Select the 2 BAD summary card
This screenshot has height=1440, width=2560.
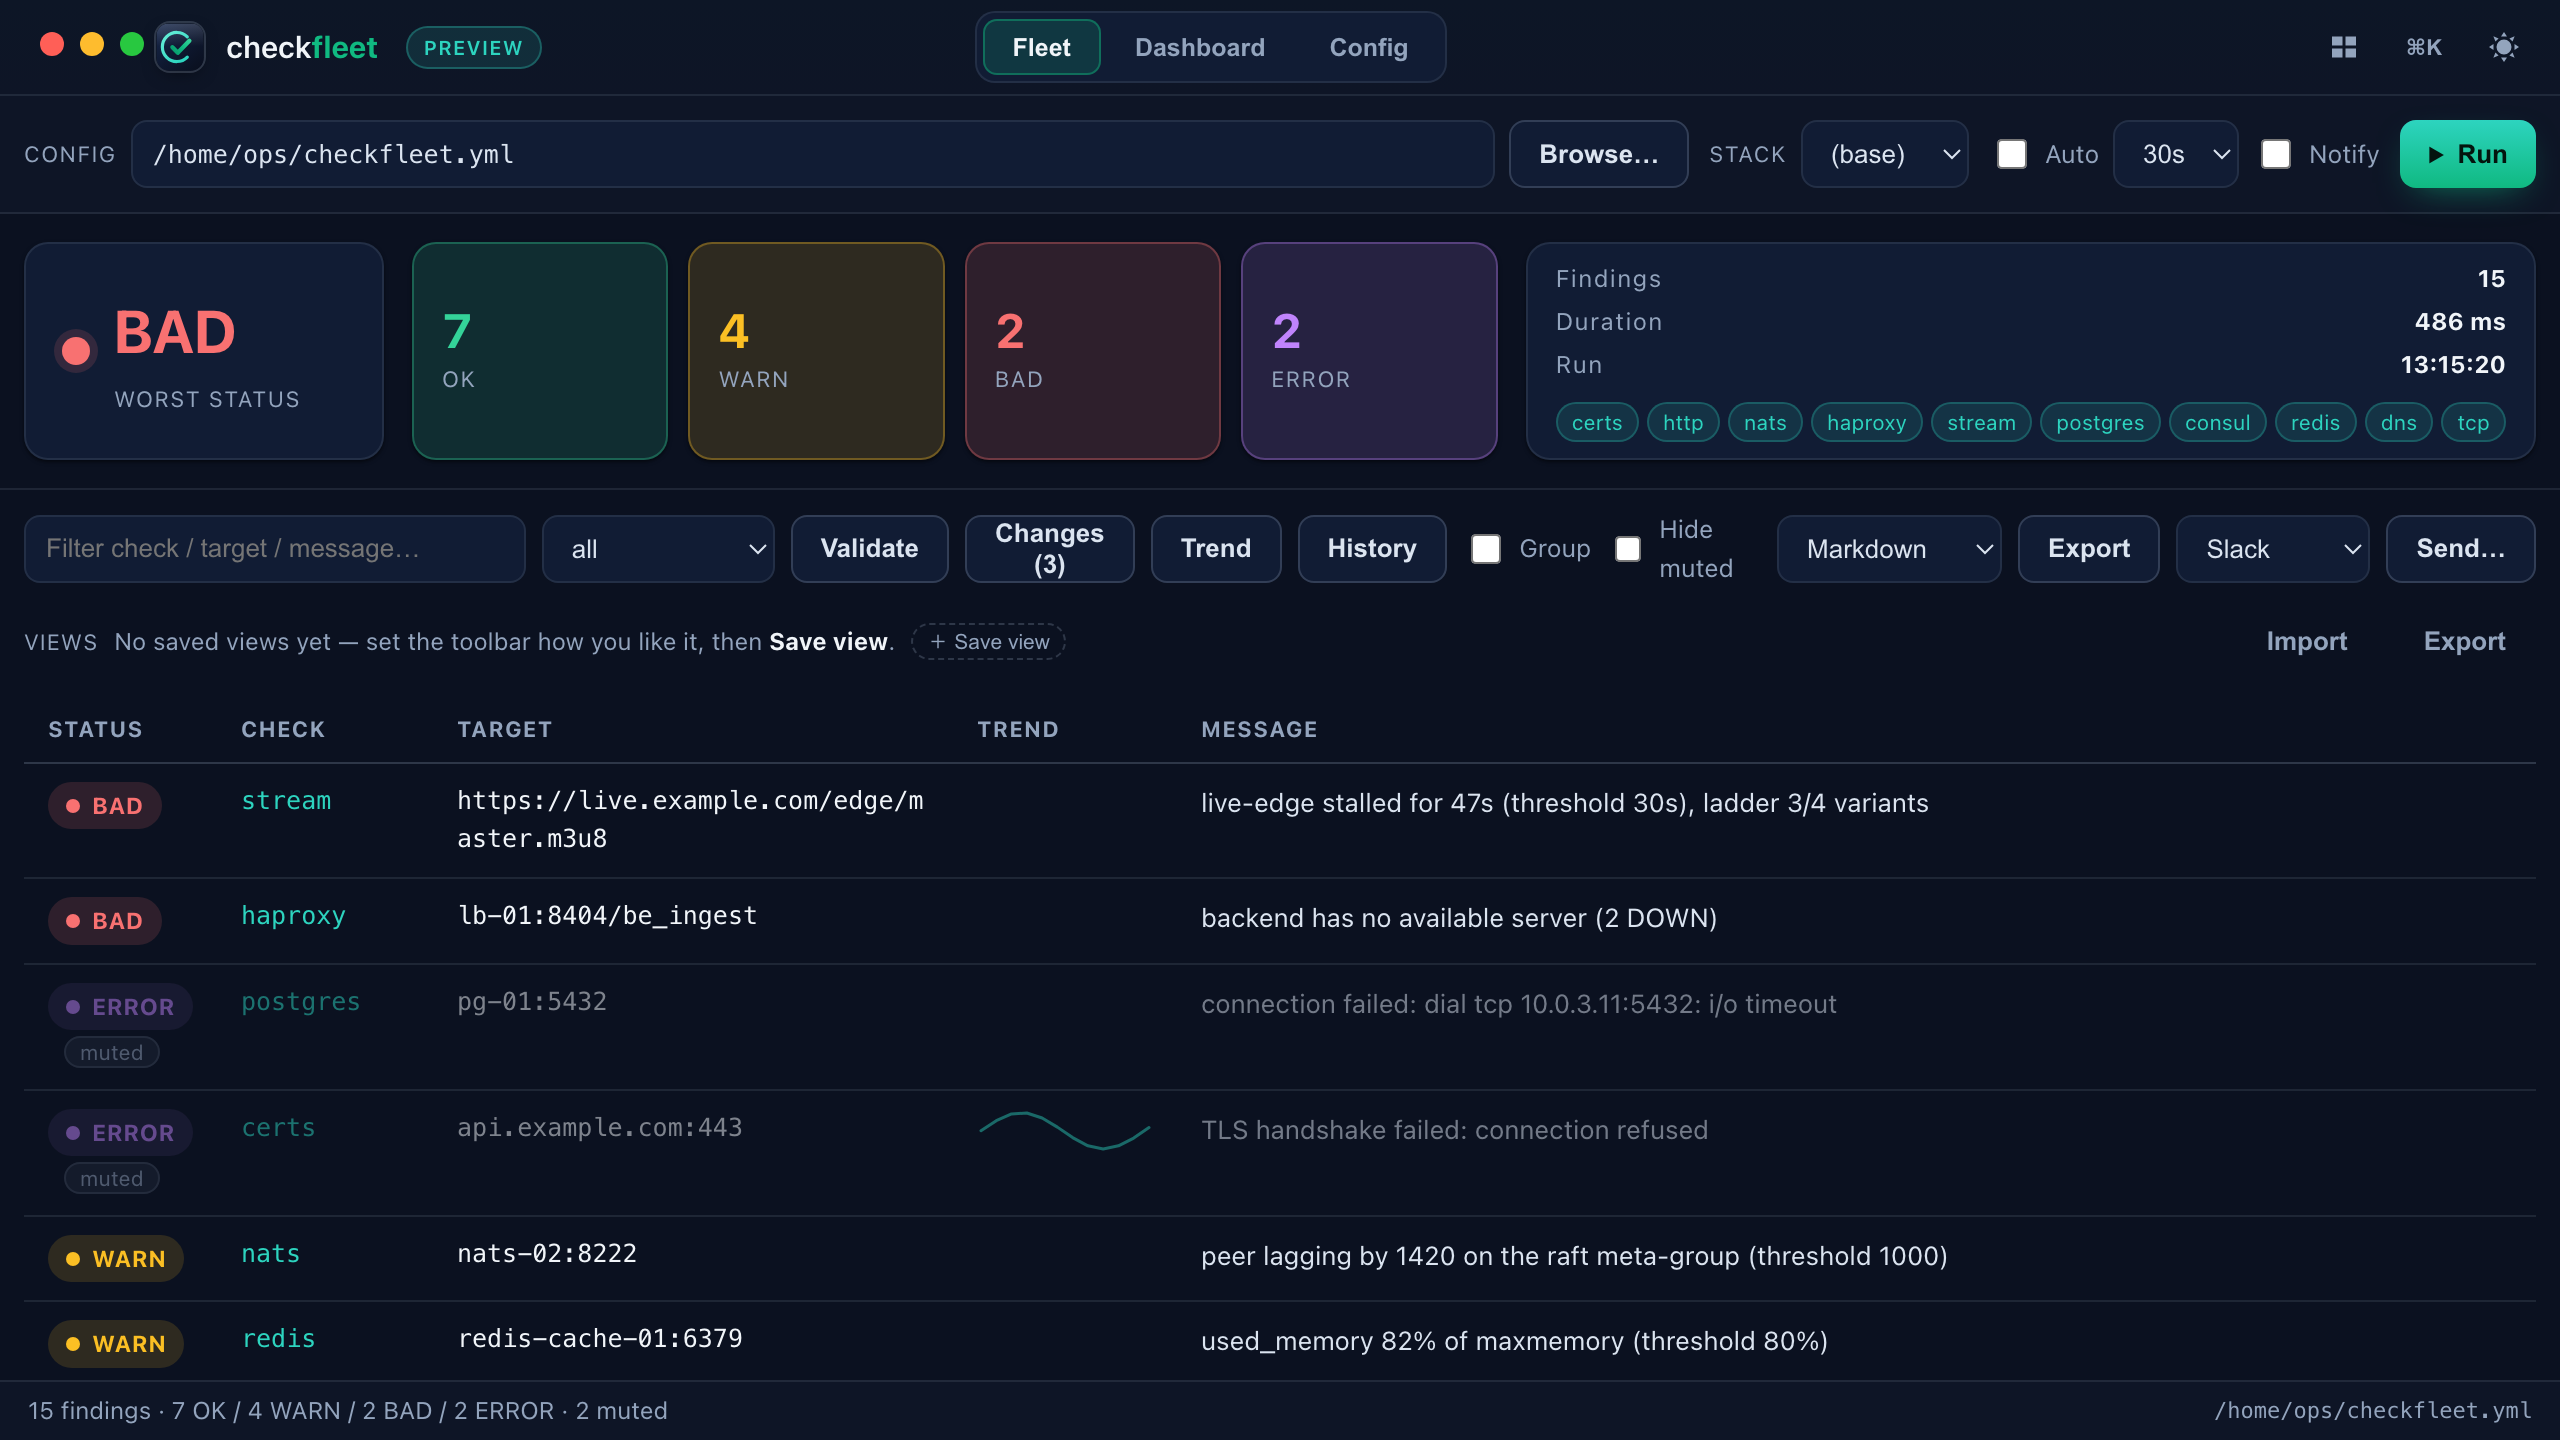[x=1093, y=351]
